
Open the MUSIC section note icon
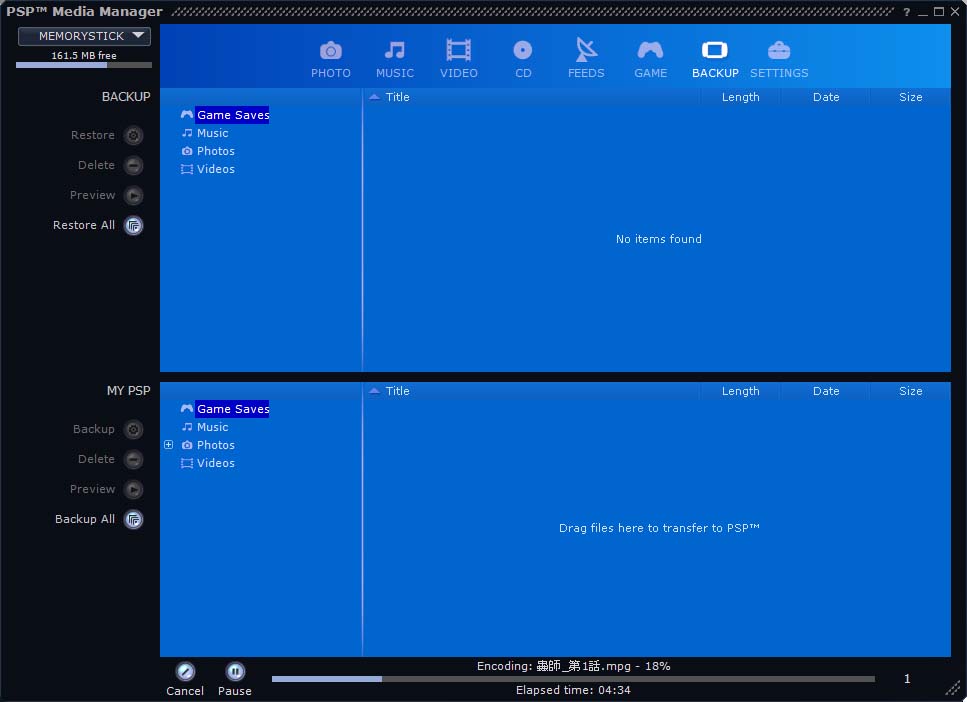[x=395, y=51]
